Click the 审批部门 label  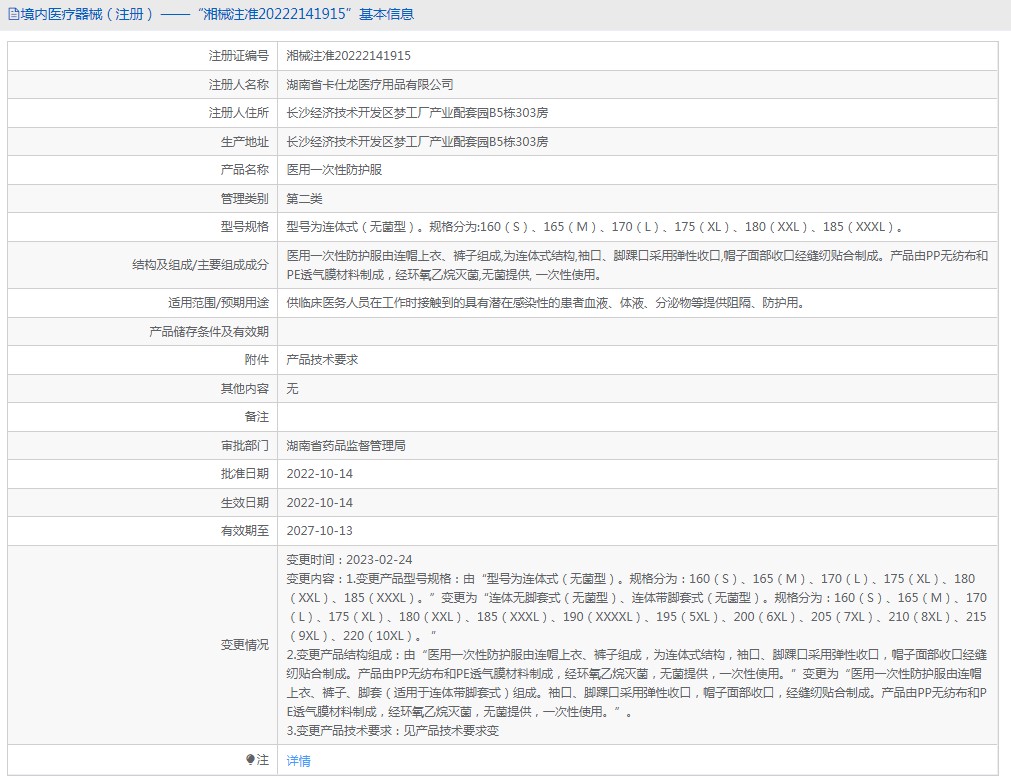pos(244,446)
